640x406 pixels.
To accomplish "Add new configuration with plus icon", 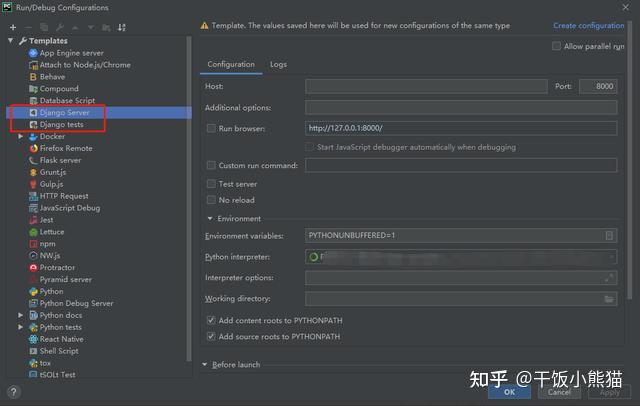I will pos(13,27).
